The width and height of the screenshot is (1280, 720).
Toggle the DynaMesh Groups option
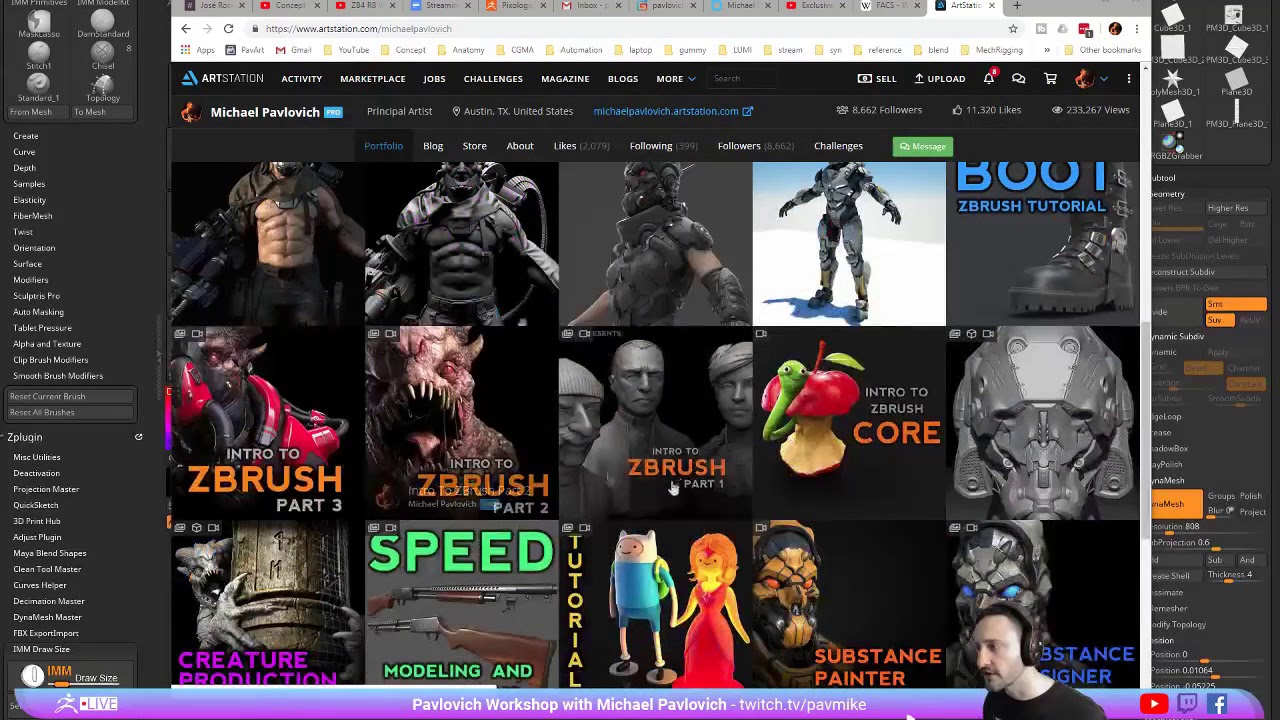(x=1221, y=496)
